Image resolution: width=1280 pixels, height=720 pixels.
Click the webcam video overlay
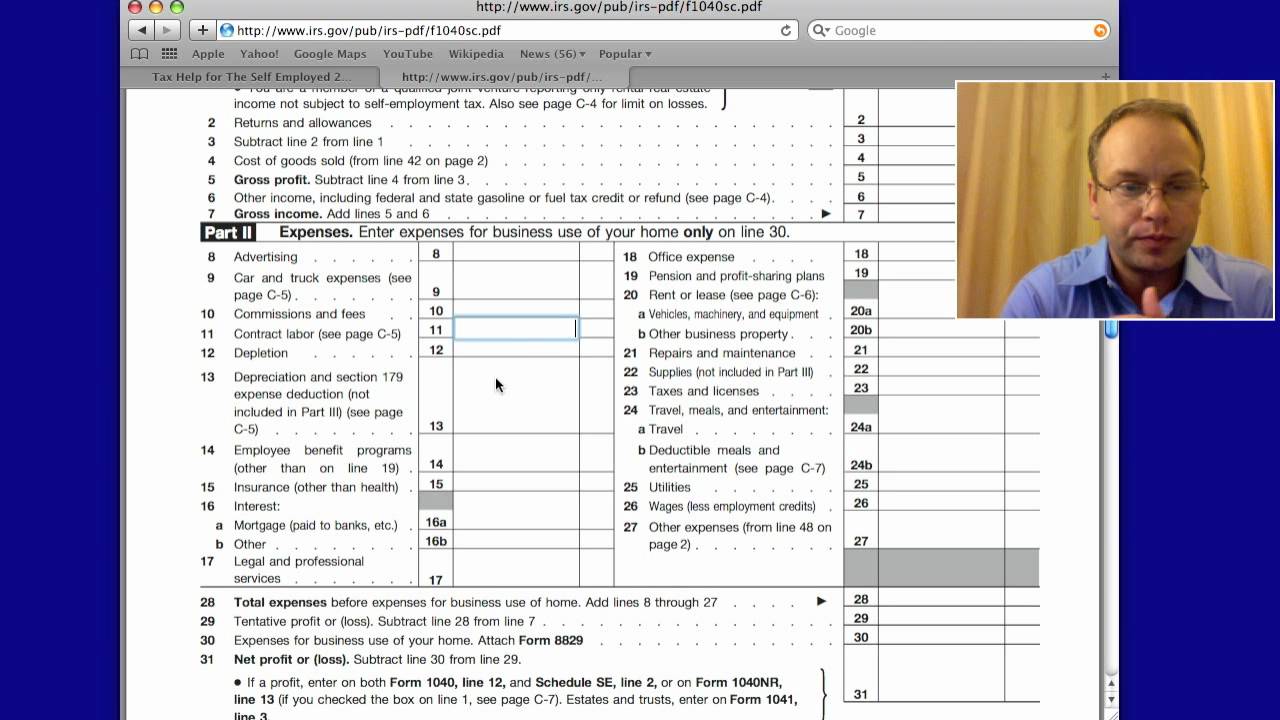(1115, 200)
